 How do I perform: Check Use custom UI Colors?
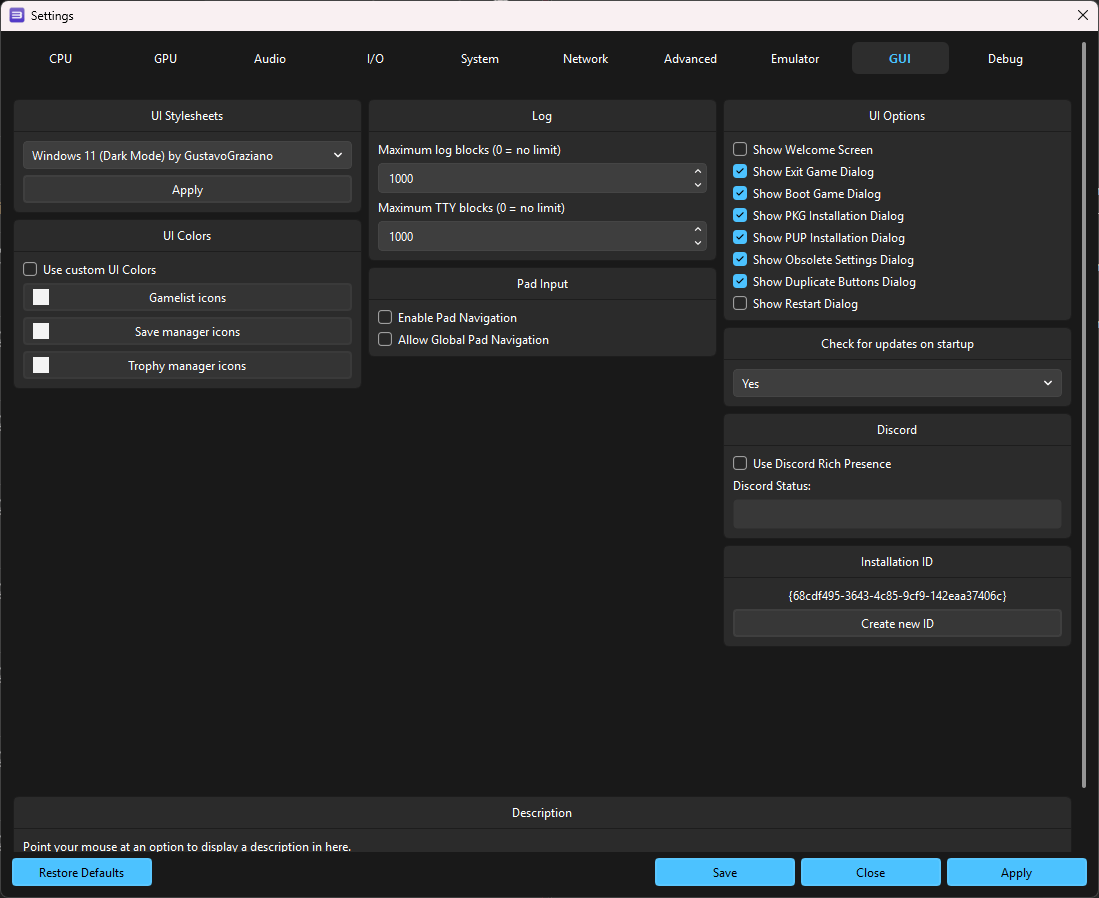[30, 270]
